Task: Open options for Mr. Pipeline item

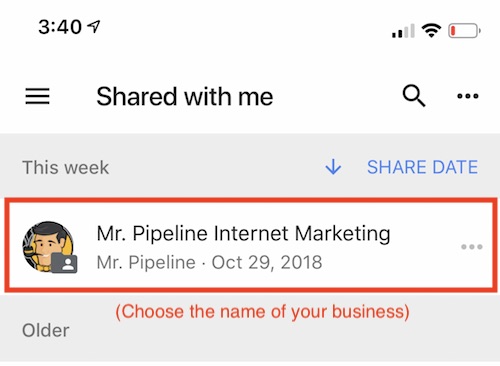Action: (x=472, y=247)
